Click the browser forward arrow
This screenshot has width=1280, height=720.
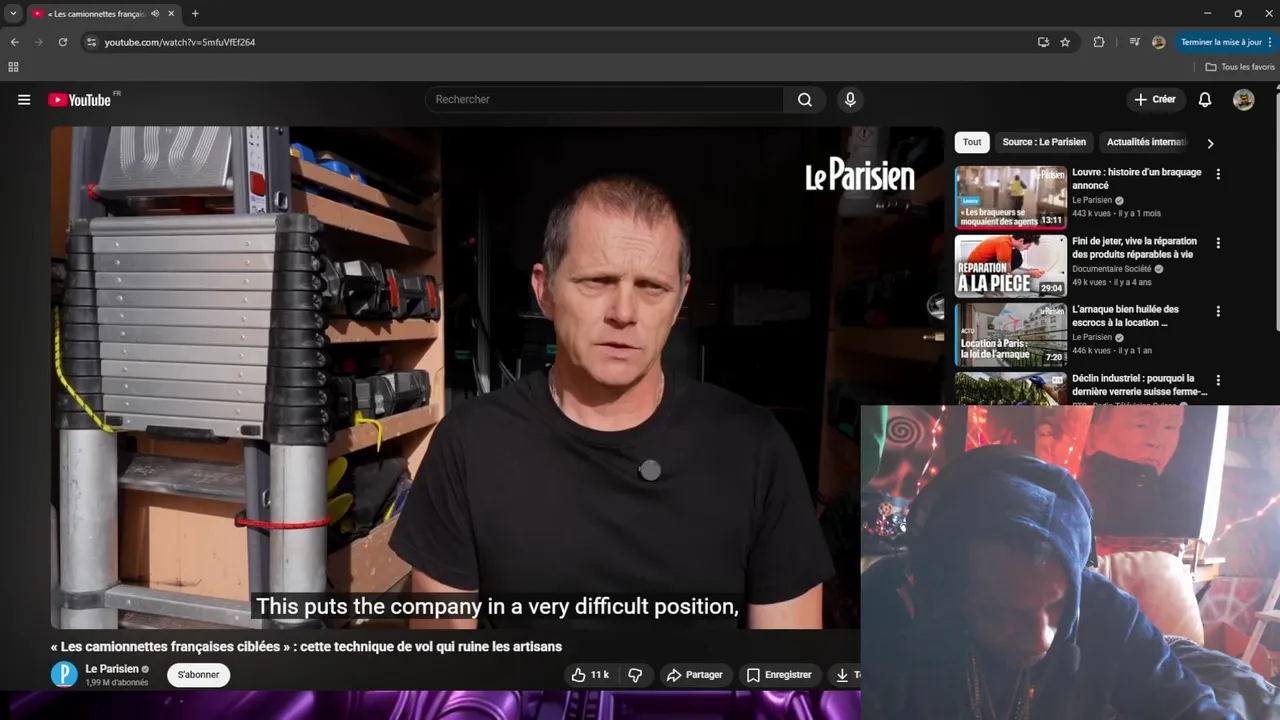tap(38, 42)
